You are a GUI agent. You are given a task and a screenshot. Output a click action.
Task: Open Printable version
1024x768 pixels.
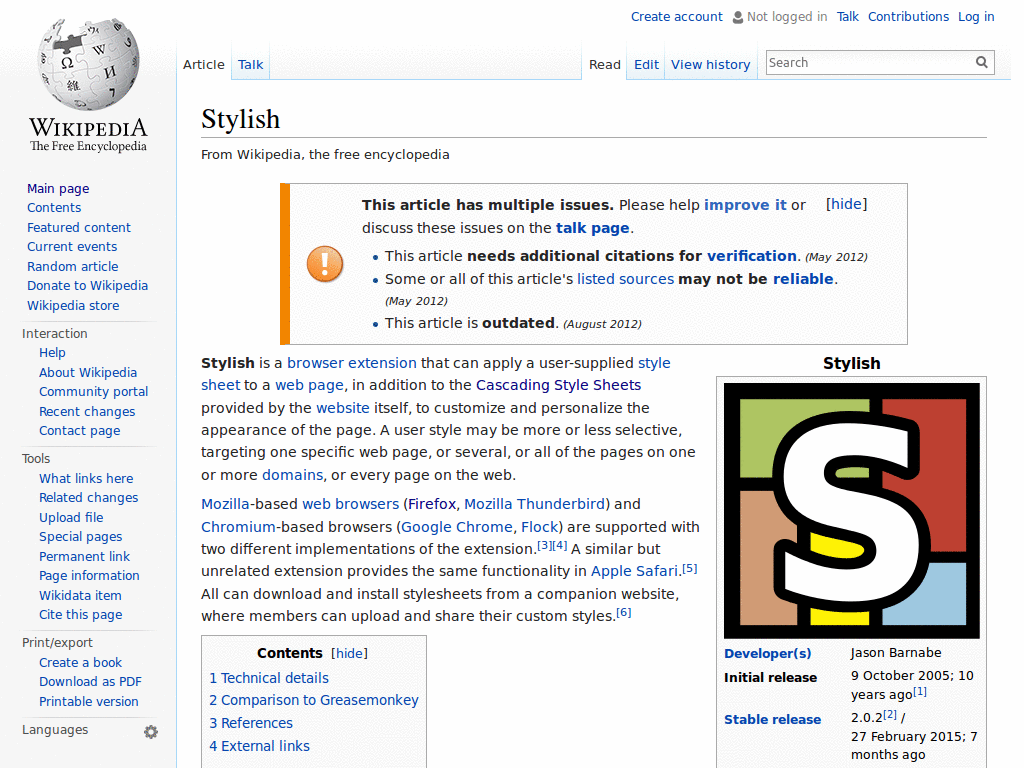[89, 701]
